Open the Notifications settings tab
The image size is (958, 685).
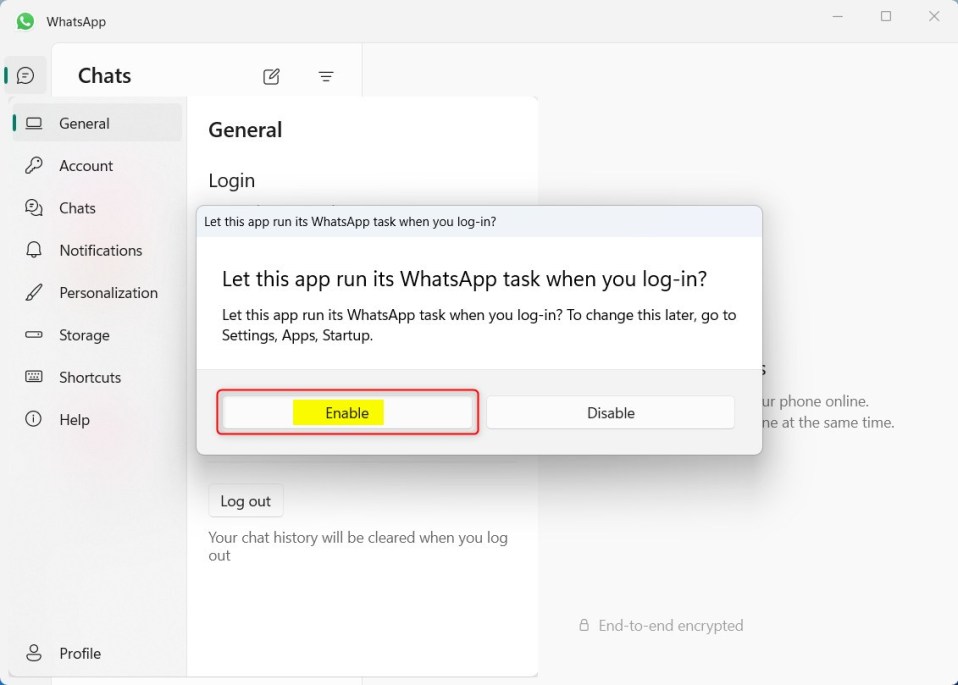pos(97,251)
